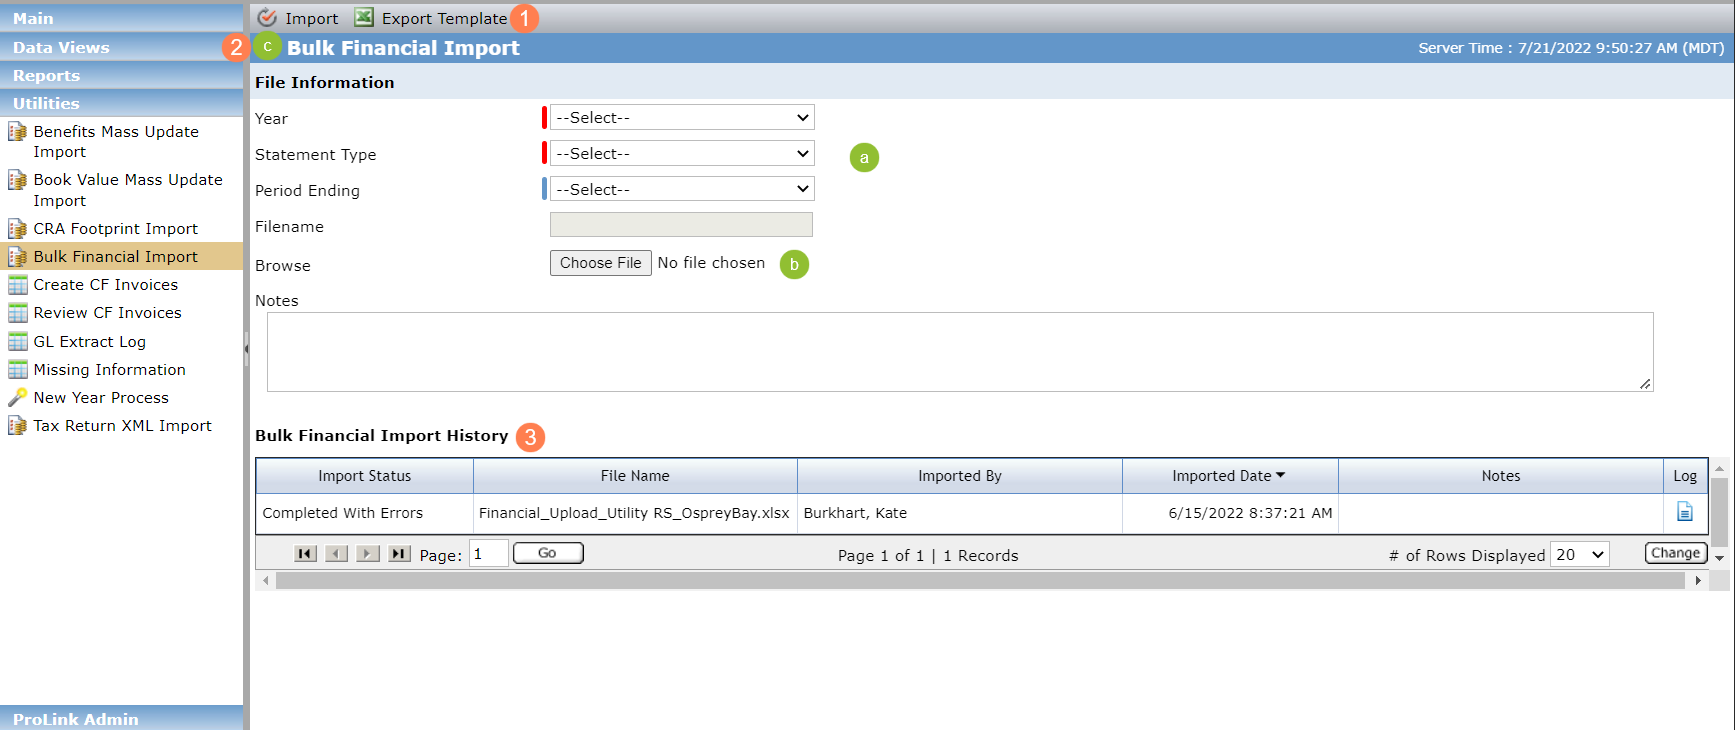Open Tax Return XML Import utility

(x=122, y=426)
